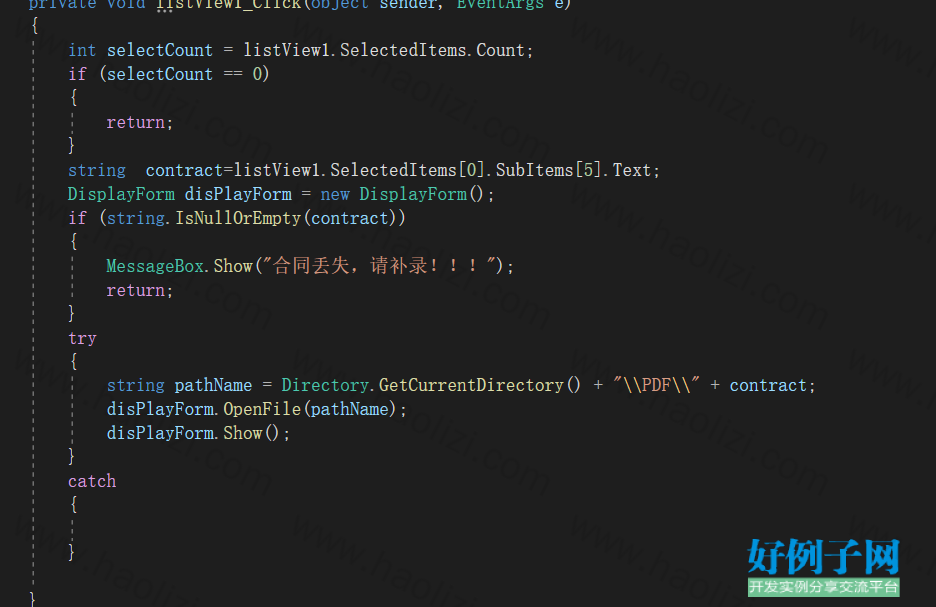
Task: Click the "DisplayForm" type at the declaration start
Action: point(121,195)
